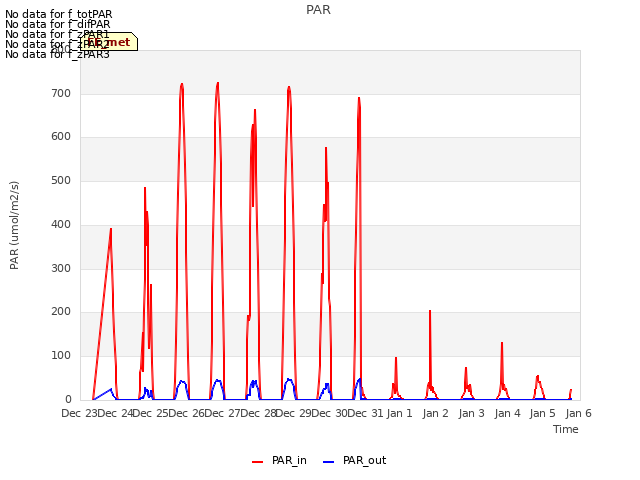The width and height of the screenshot is (640, 480).
Task: Click the x-axis tick Jan 3
Action: (471, 413)
